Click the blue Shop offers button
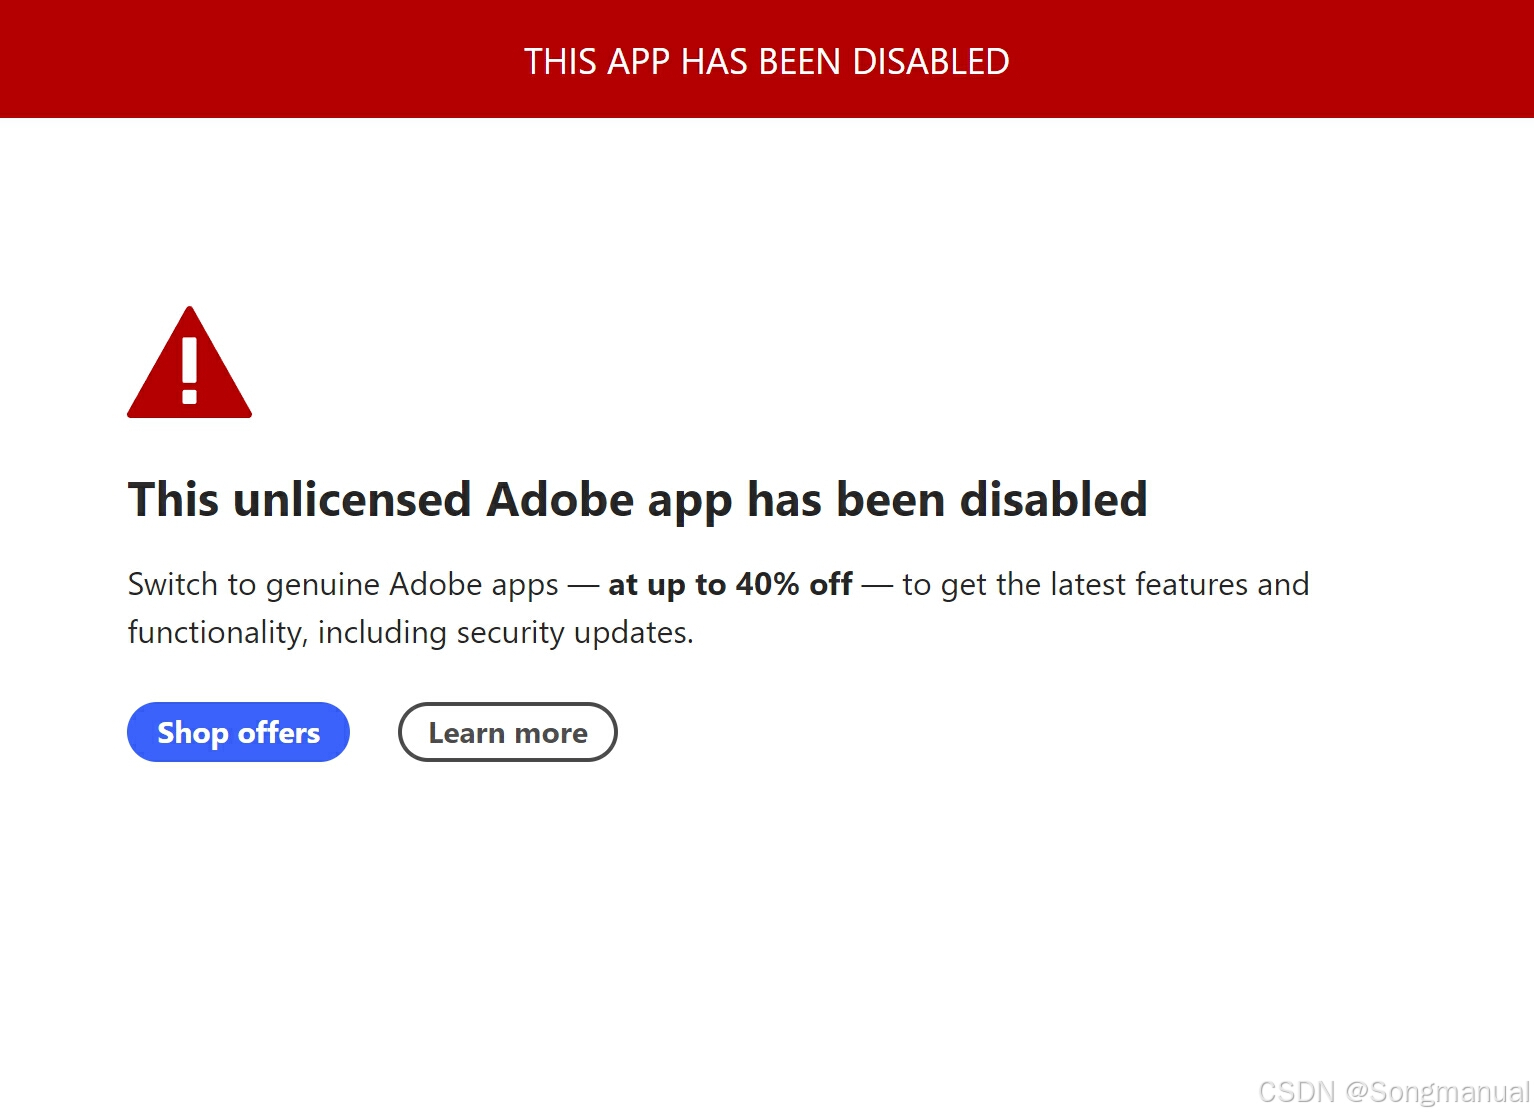 tap(238, 732)
